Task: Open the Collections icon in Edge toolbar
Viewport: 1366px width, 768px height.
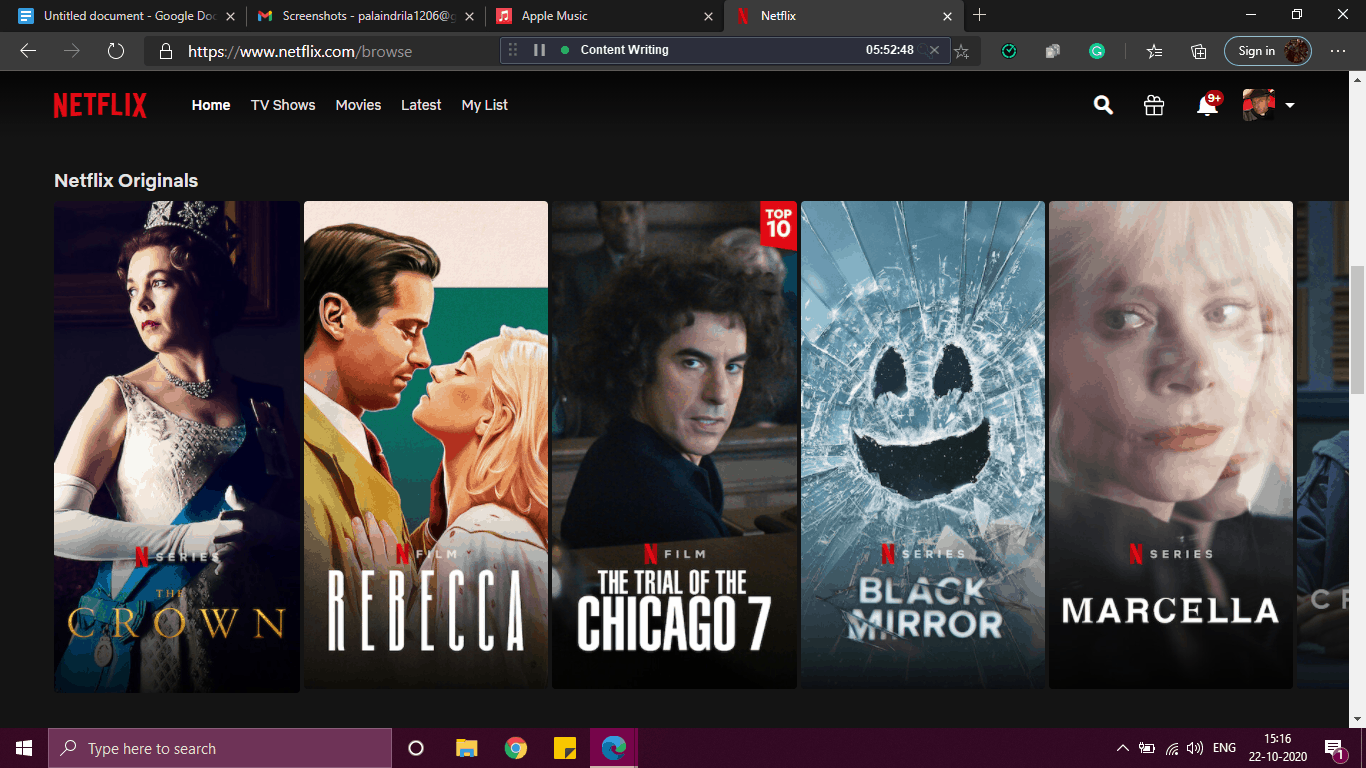Action: 1199,51
